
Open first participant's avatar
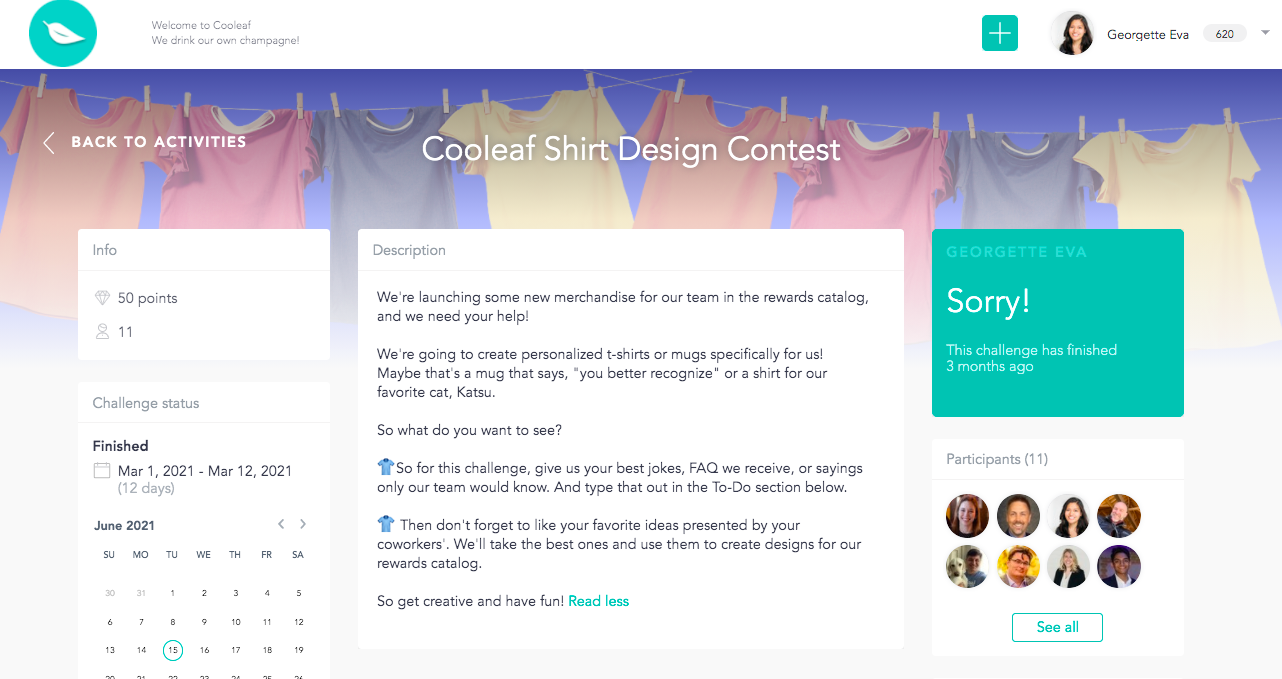coord(967,516)
